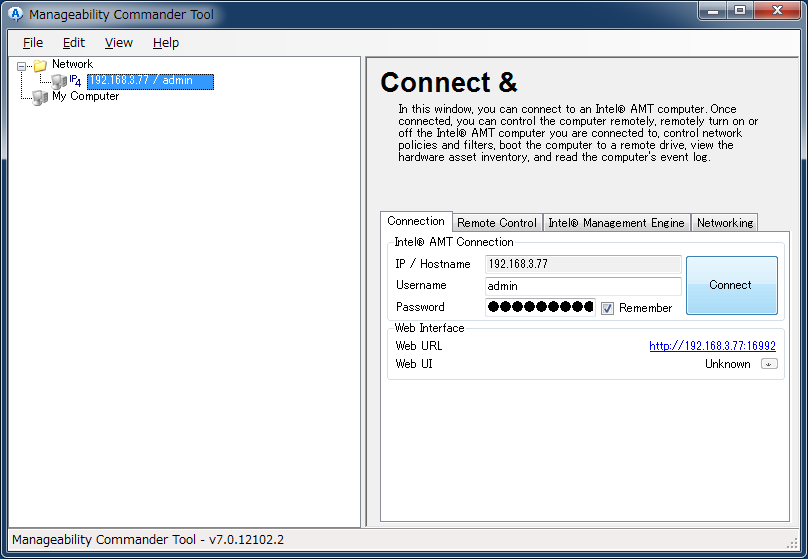Click the resize grip in status bar corner
The width and height of the screenshot is (808, 559).
[x=793, y=543]
